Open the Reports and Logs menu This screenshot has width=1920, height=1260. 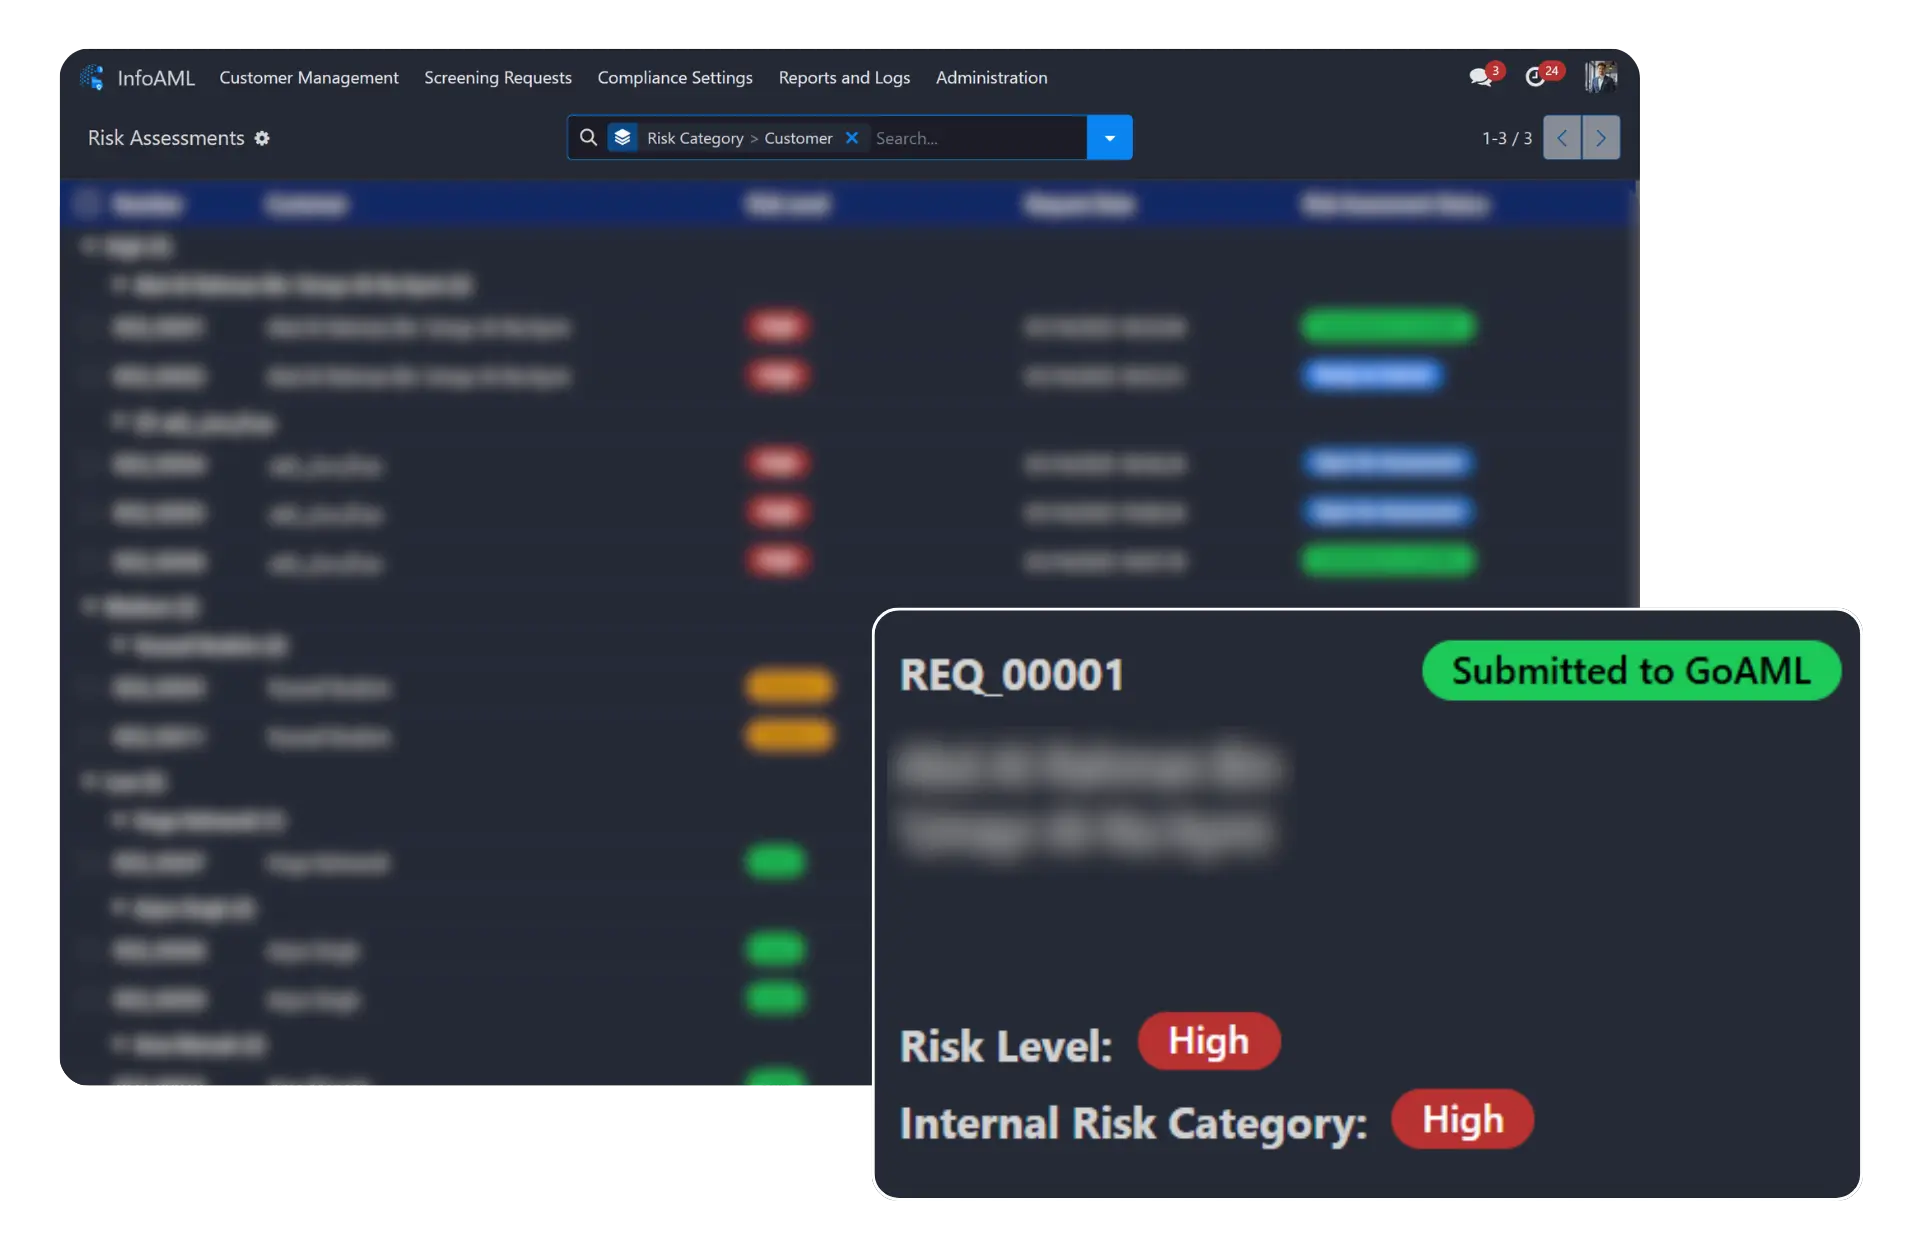tap(844, 78)
